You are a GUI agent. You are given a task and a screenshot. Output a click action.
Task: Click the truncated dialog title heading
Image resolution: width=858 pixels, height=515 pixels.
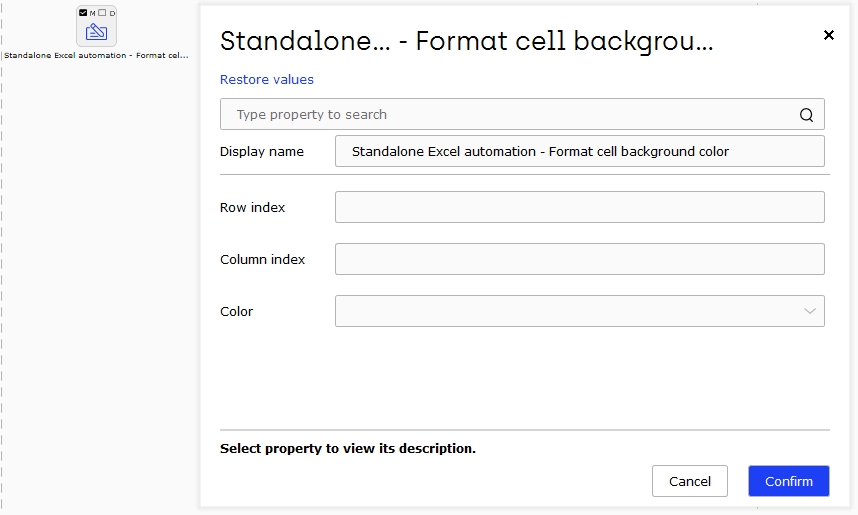466,41
